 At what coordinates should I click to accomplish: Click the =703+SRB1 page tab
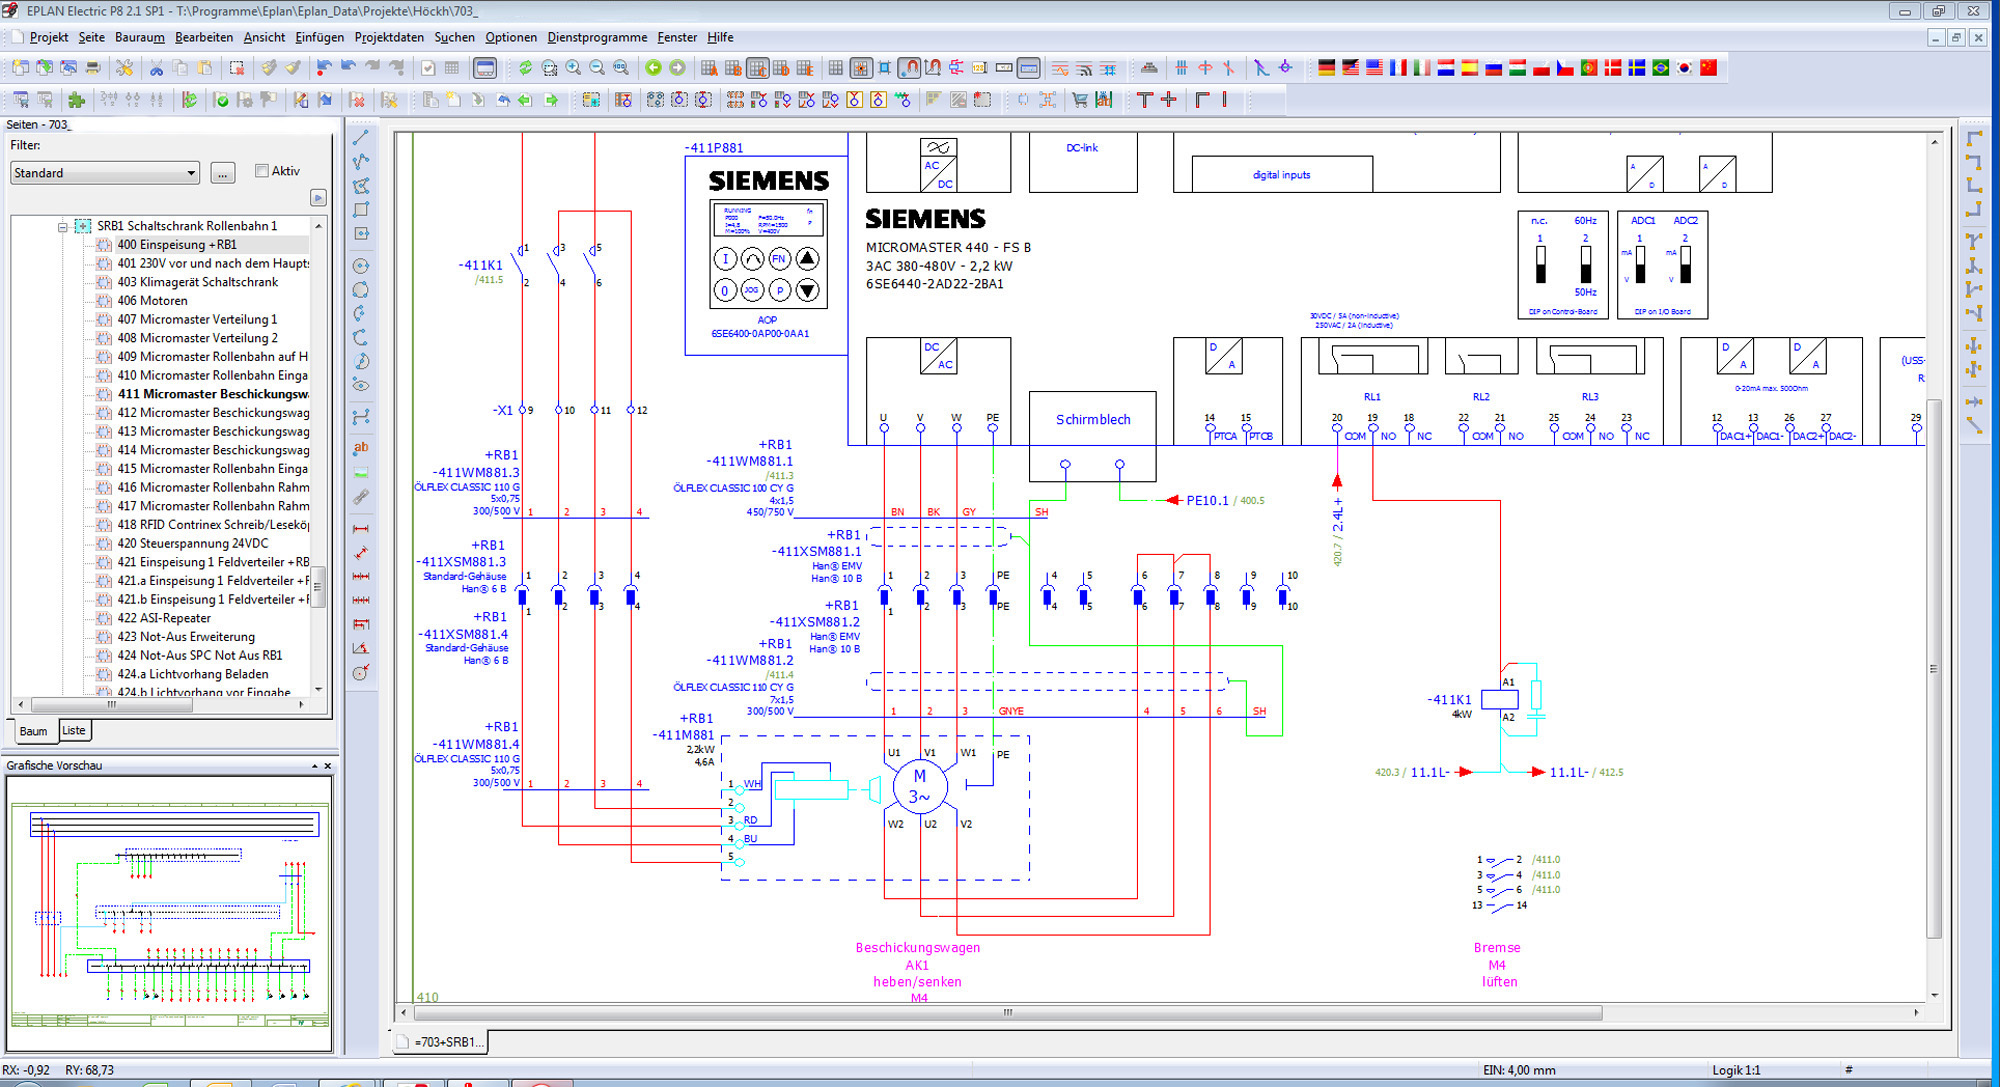point(440,1042)
